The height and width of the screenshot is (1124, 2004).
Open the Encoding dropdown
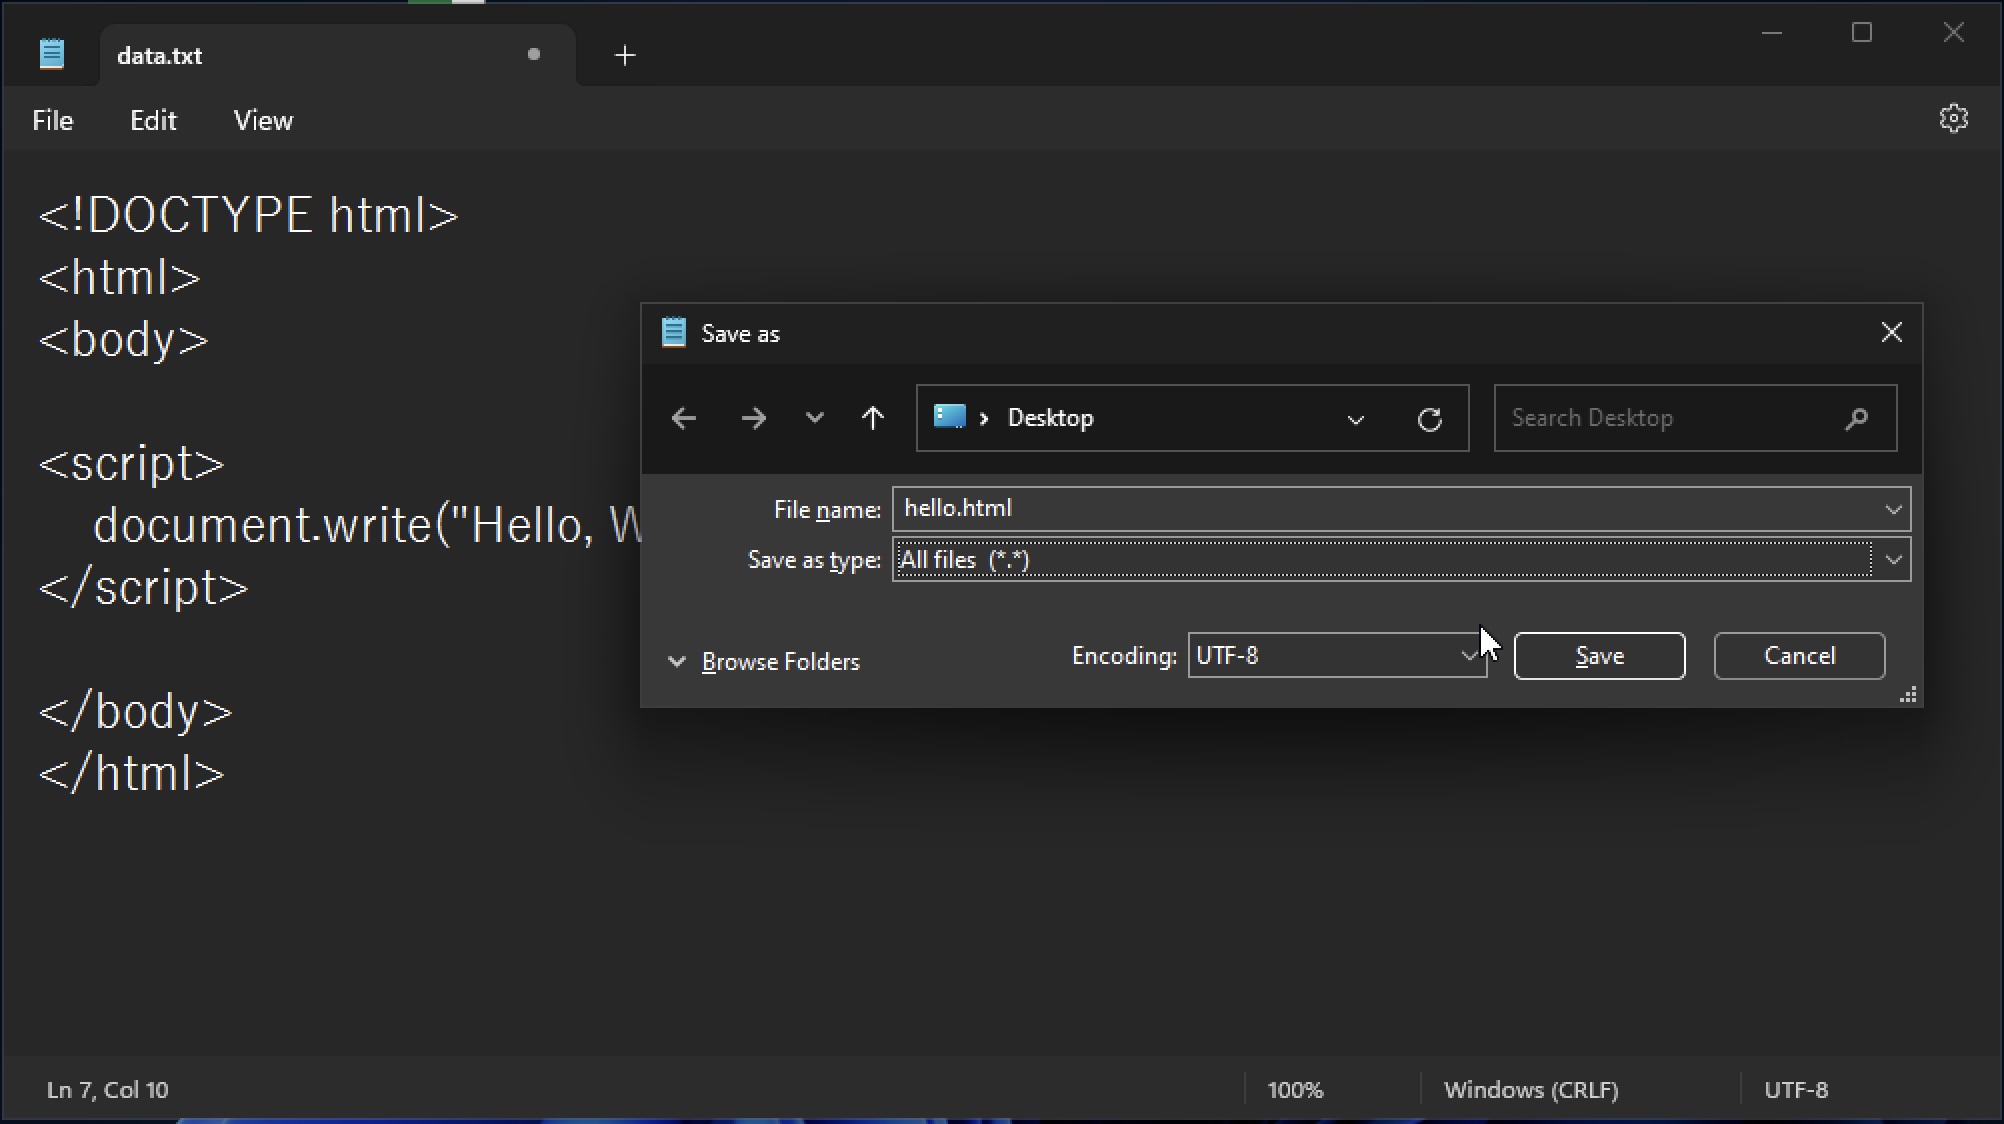(1467, 656)
